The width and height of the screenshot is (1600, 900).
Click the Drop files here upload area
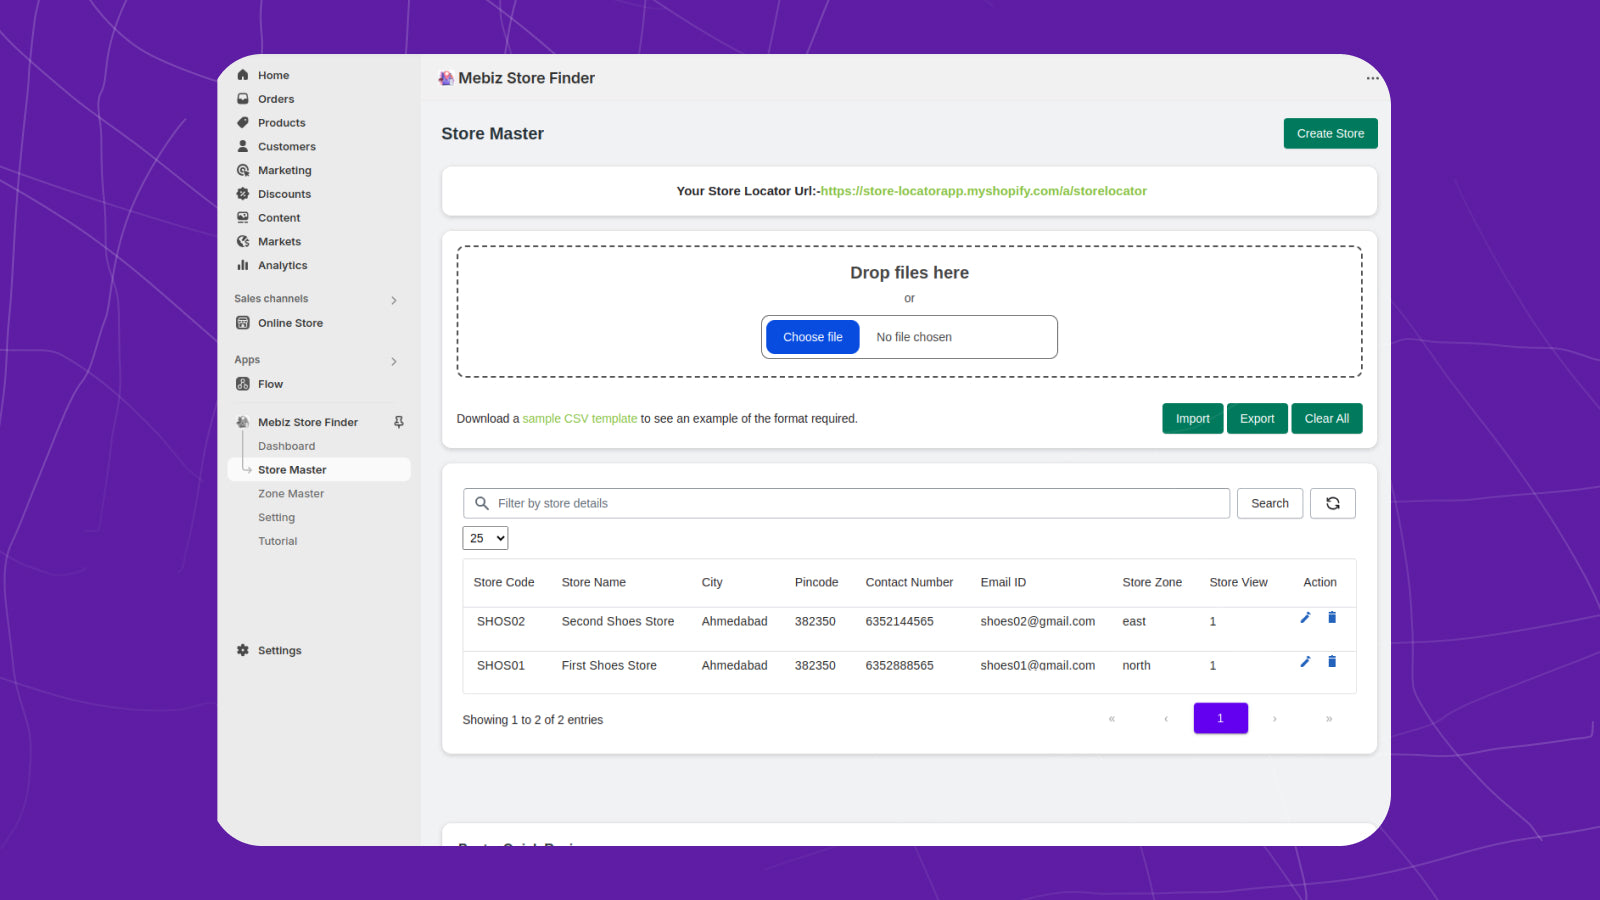click(x=909, y=311)
